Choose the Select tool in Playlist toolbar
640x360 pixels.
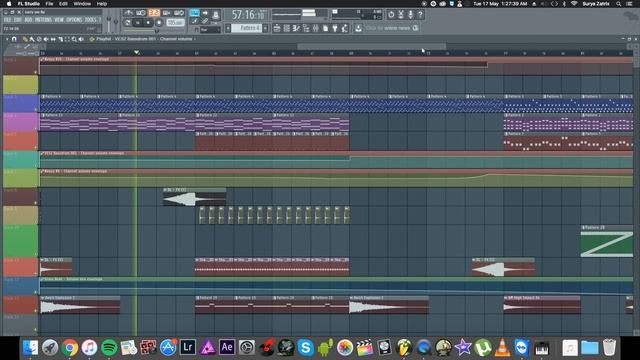tap(67, 39)
